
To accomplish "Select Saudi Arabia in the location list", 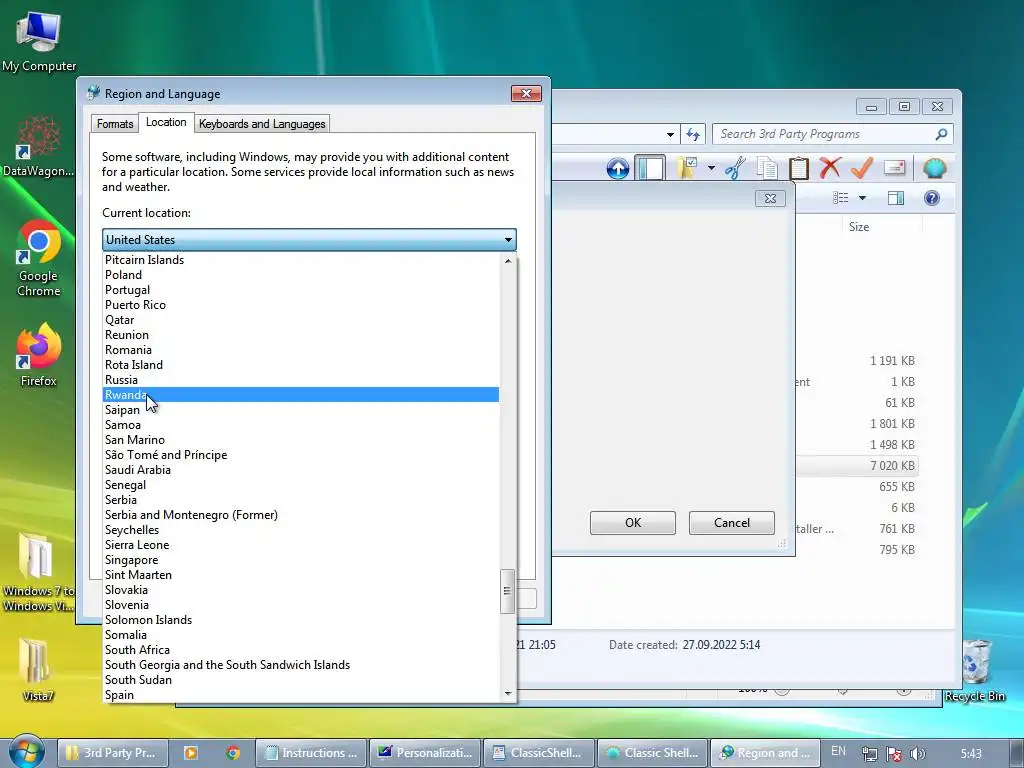I will (301, 470).
